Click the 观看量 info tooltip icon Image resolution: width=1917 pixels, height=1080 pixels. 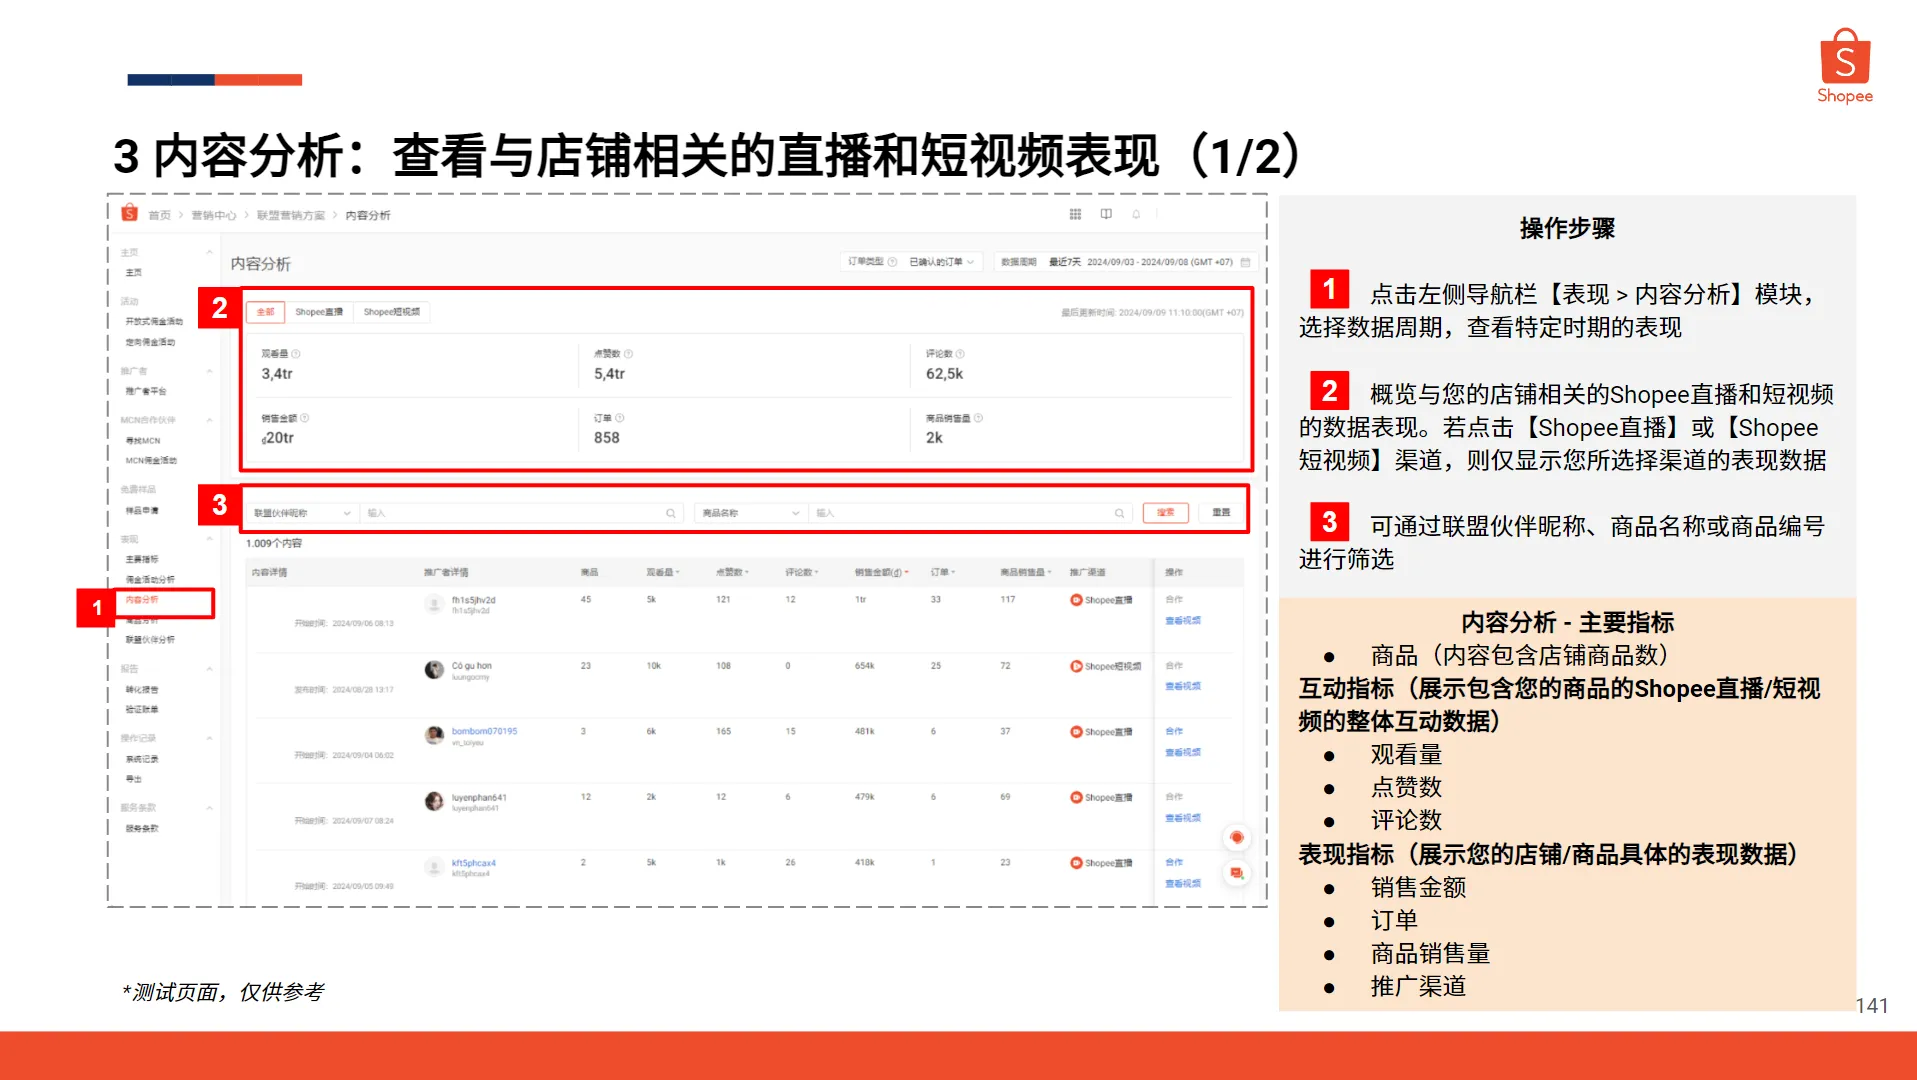point(296,354)
